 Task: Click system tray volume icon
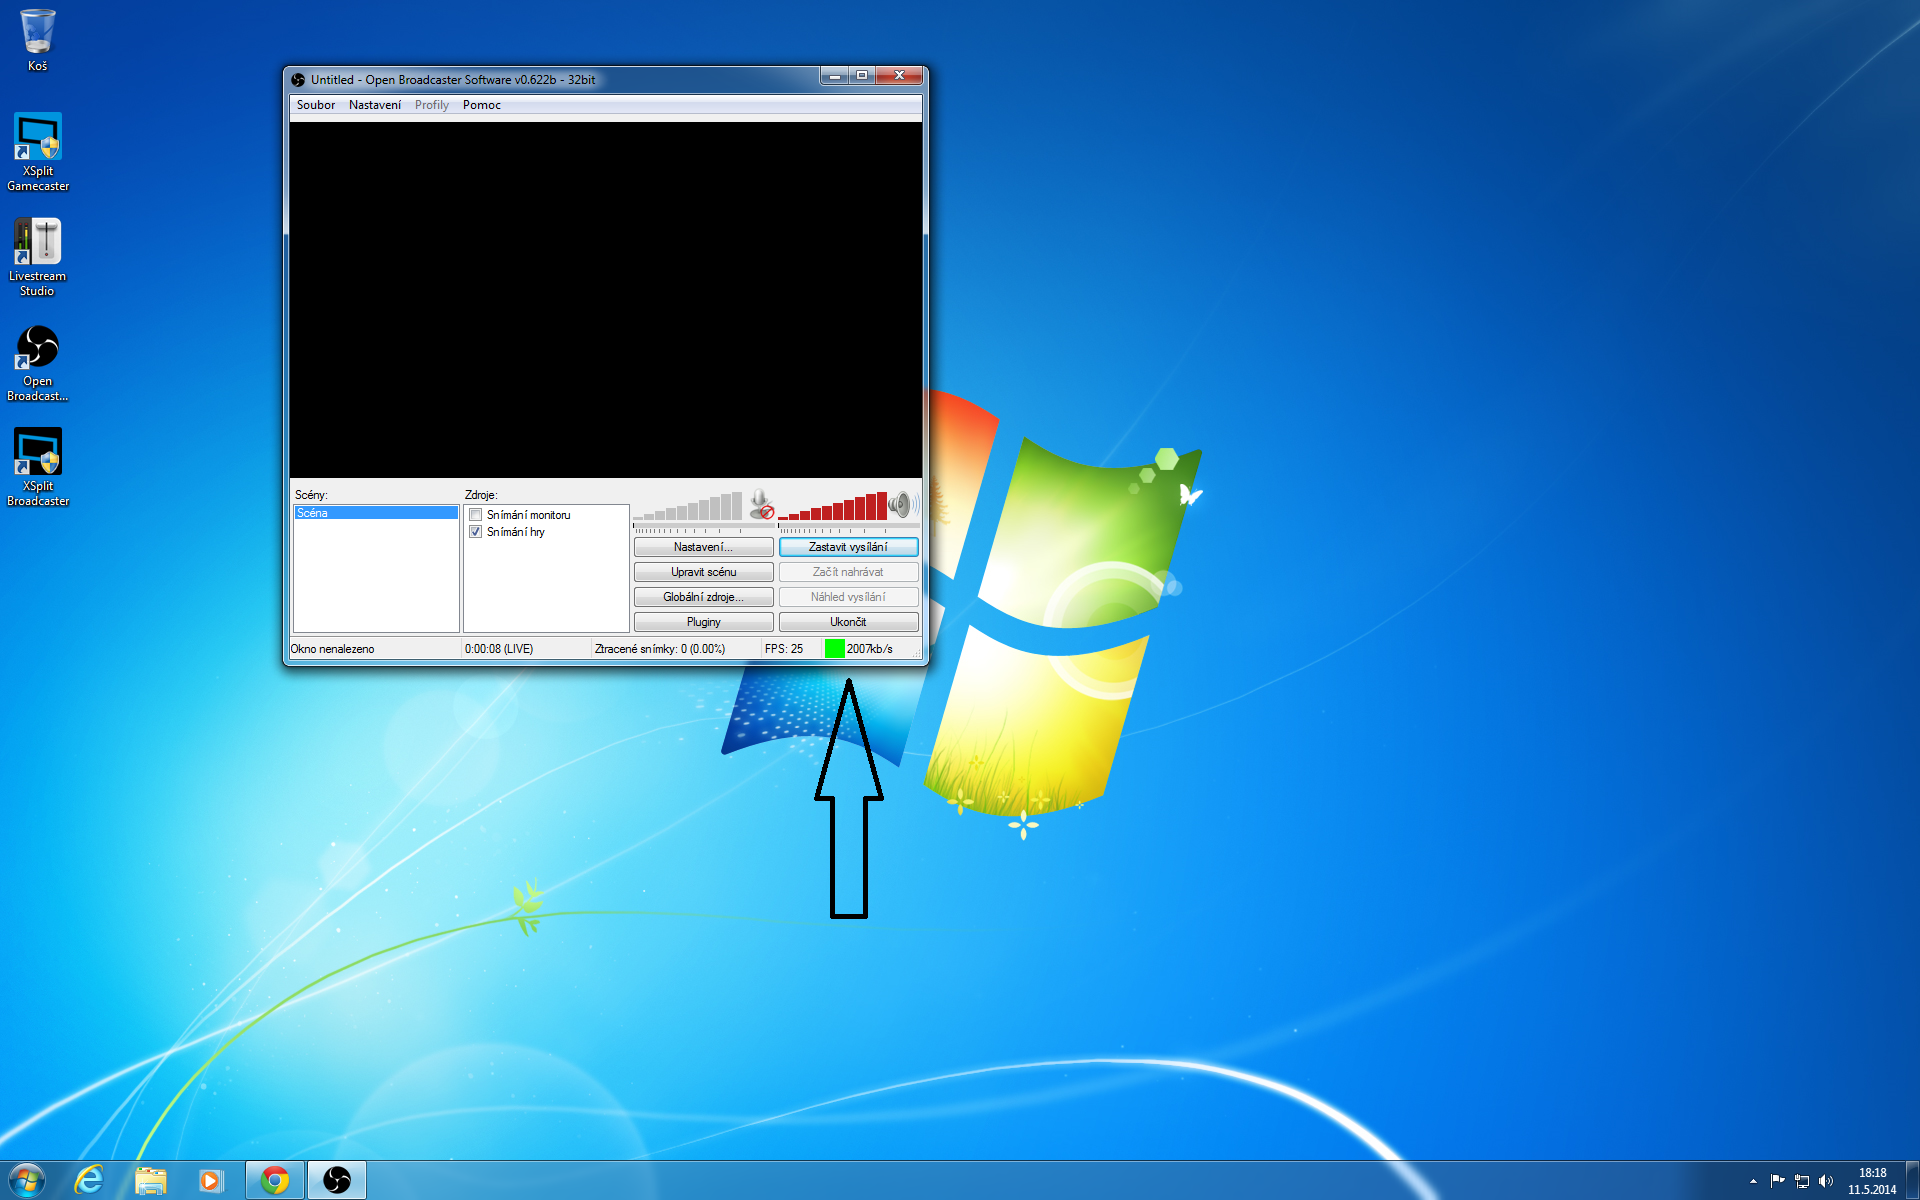click(x=1826, y=1181)
